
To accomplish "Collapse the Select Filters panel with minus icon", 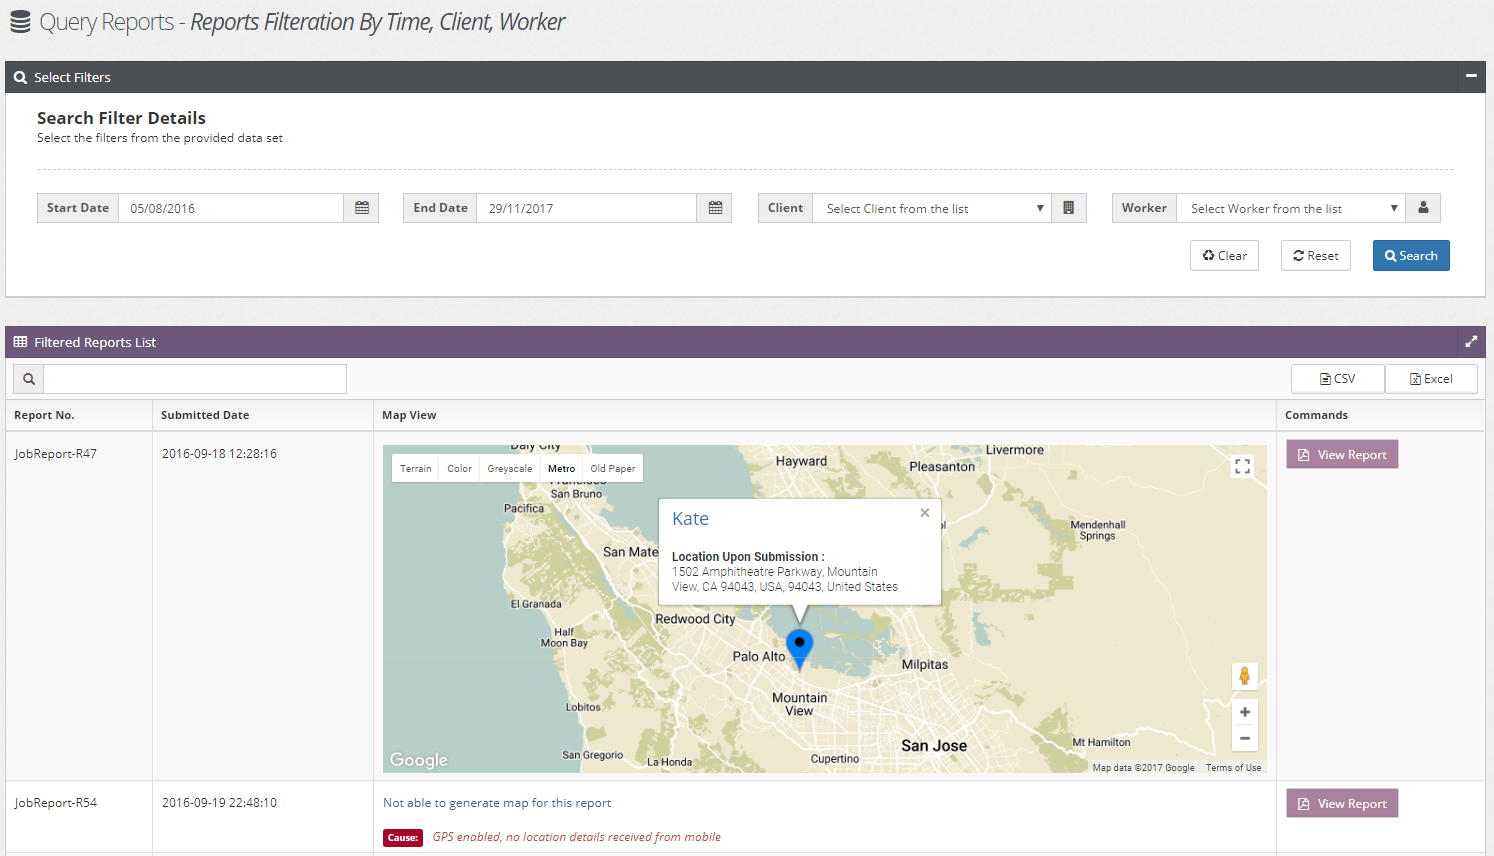I will (1471, 76).
